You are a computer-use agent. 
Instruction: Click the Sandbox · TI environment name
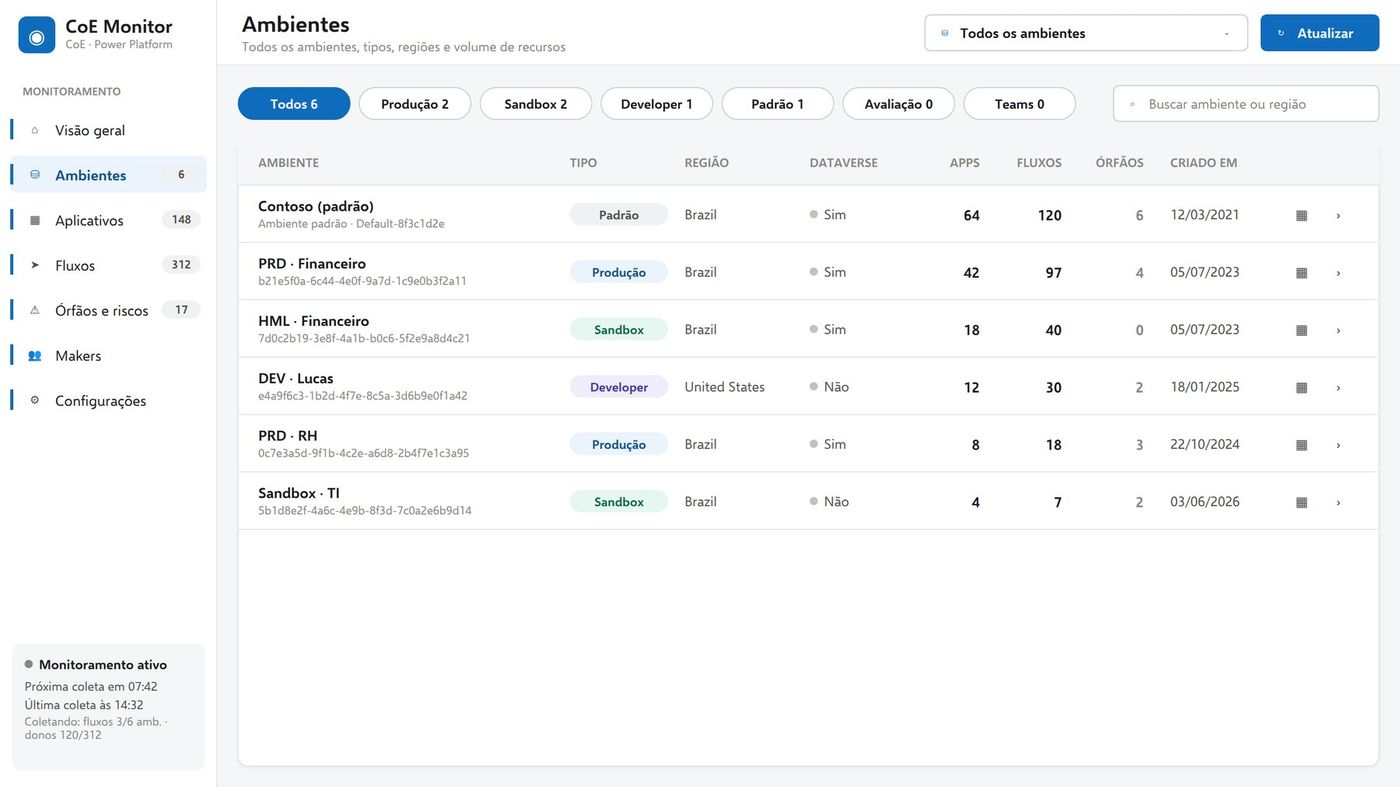(299, 493)
